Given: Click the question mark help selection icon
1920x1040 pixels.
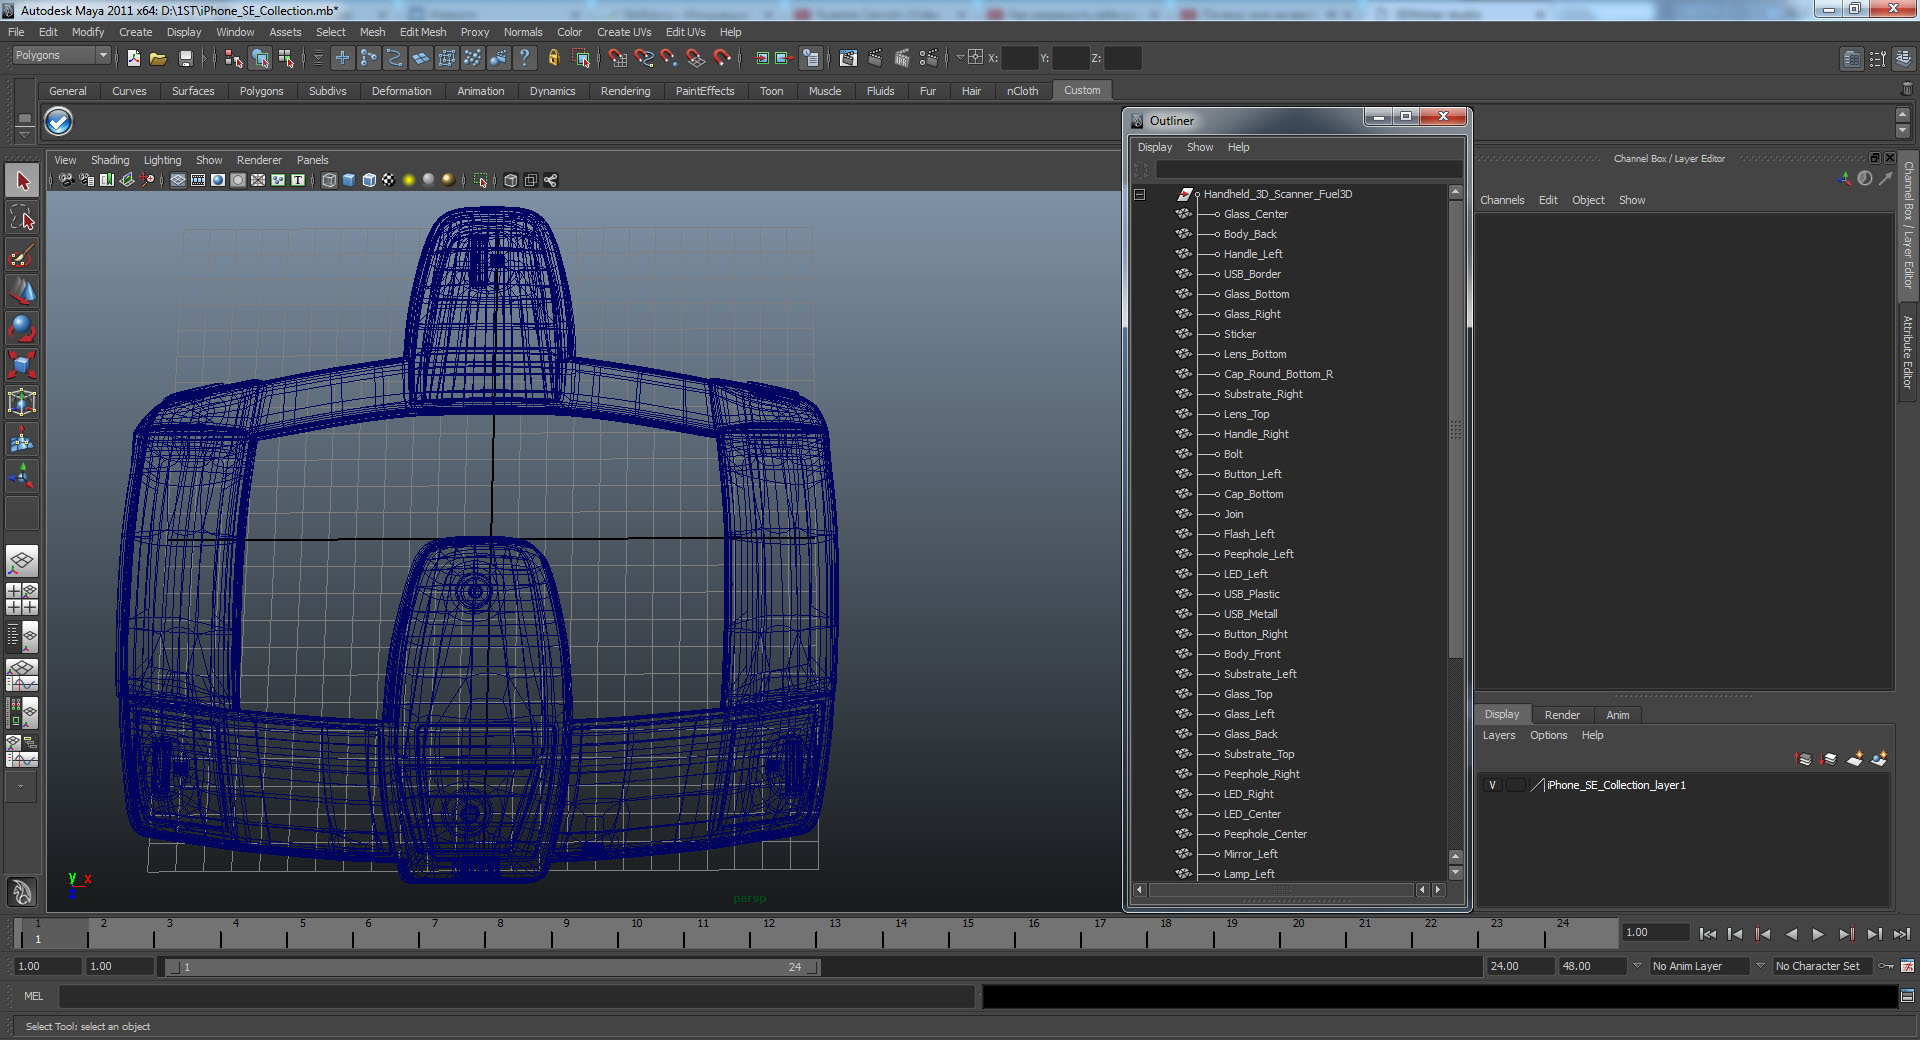Looking at the screenshot, I should 524,58.
